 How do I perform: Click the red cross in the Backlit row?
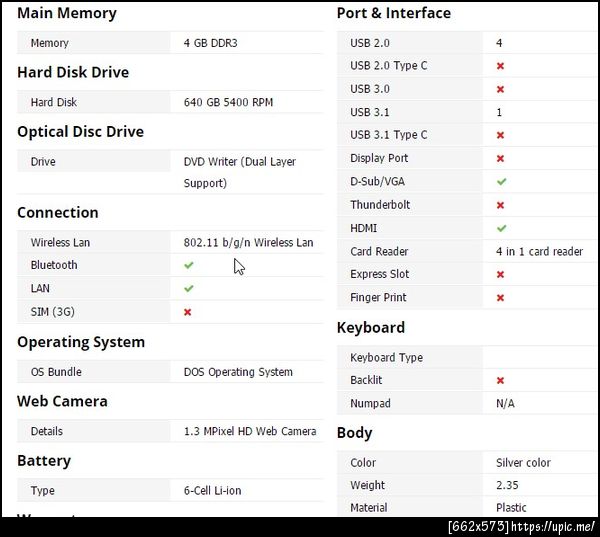tap(500, 380)
